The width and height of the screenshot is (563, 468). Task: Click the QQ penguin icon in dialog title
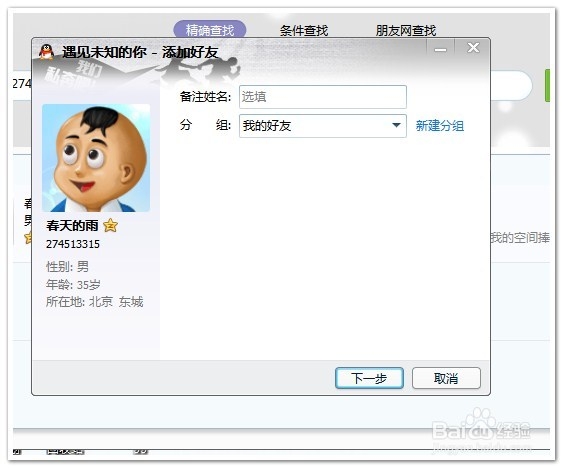coord(46,52)
